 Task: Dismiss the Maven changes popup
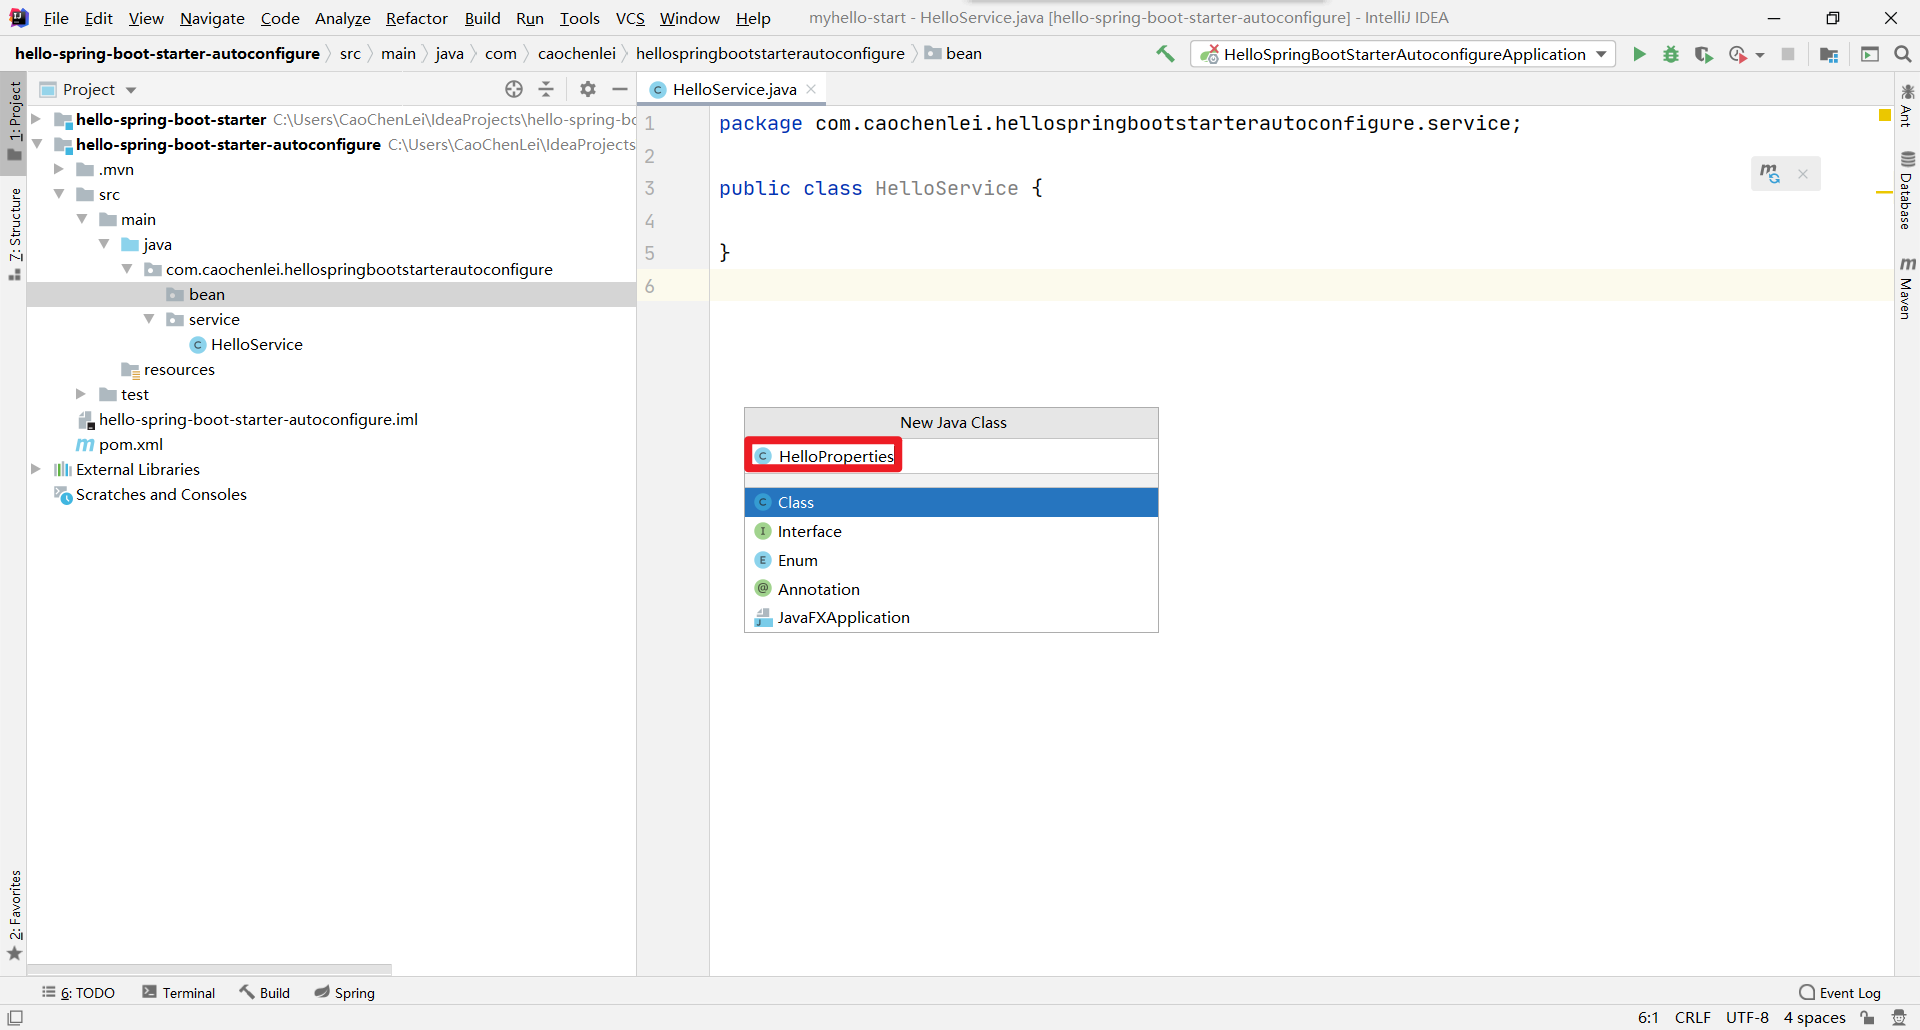(1803, 174)
